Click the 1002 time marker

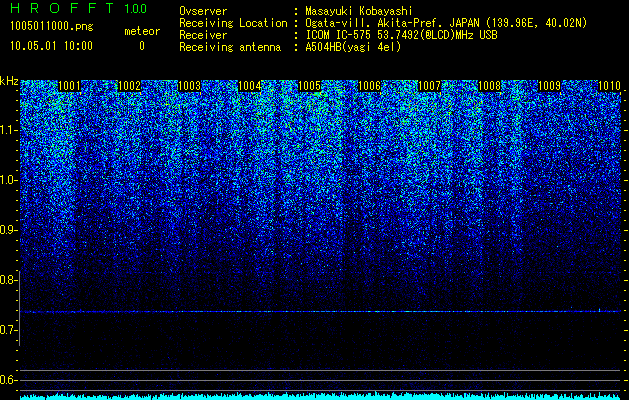click(x=130, y=86)
